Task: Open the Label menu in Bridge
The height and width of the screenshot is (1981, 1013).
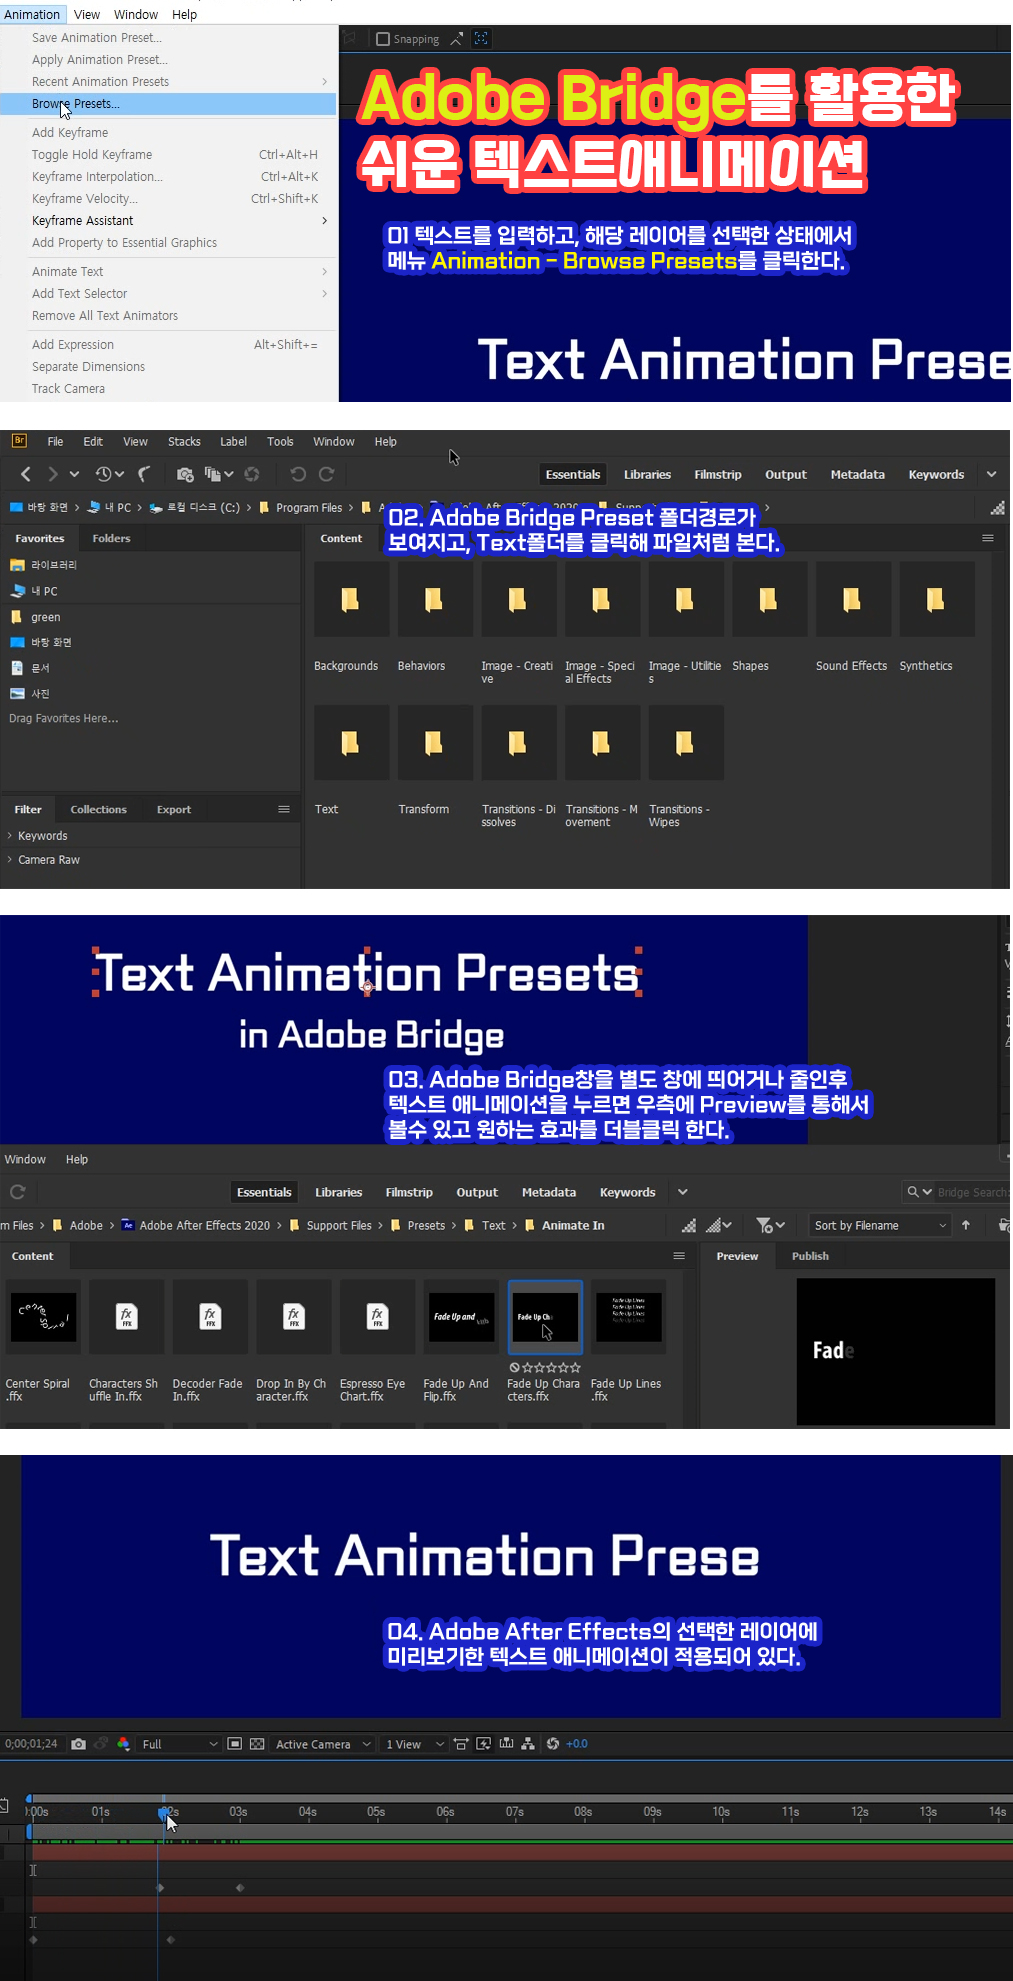Action: pyautogui.click(x=233, y=441)
